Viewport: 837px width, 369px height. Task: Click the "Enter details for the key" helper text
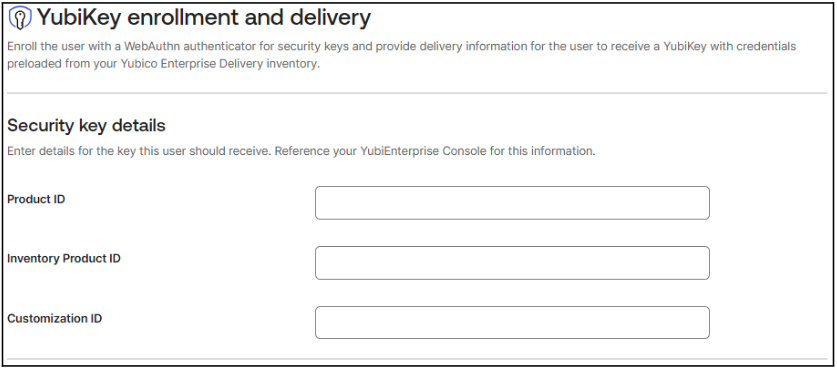(x=62, y=151)
